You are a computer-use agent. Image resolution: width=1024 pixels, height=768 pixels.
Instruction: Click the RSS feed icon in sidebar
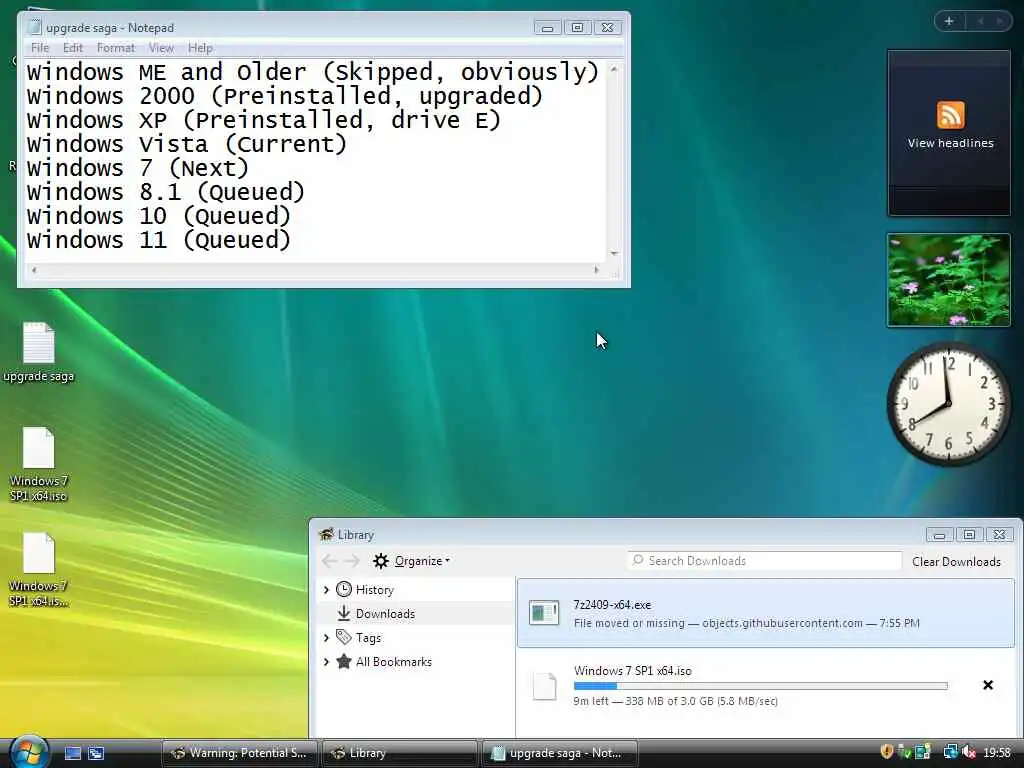point(950,115)
